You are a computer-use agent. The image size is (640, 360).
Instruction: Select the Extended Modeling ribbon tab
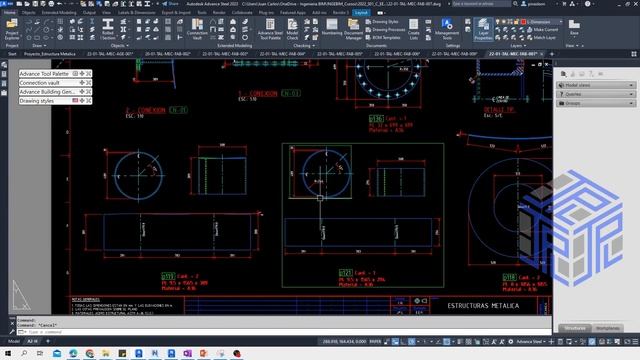point(59,13)
